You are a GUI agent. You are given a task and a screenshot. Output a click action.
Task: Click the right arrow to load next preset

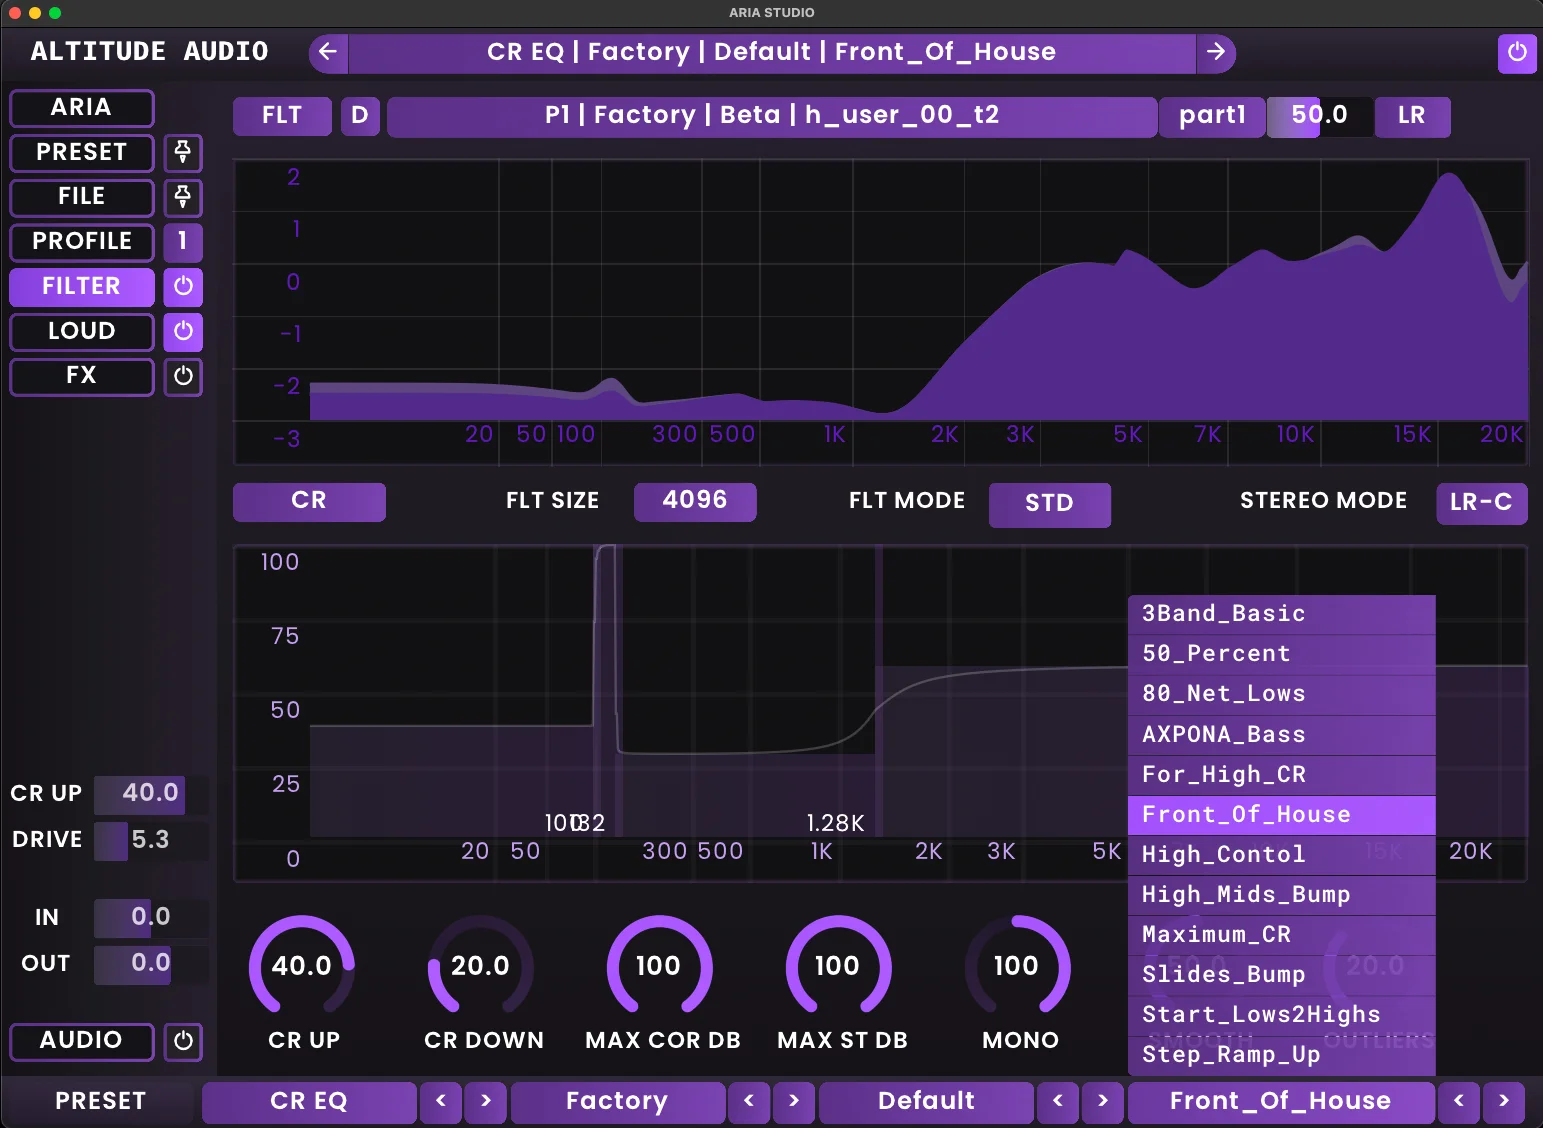pos(1217,52)
